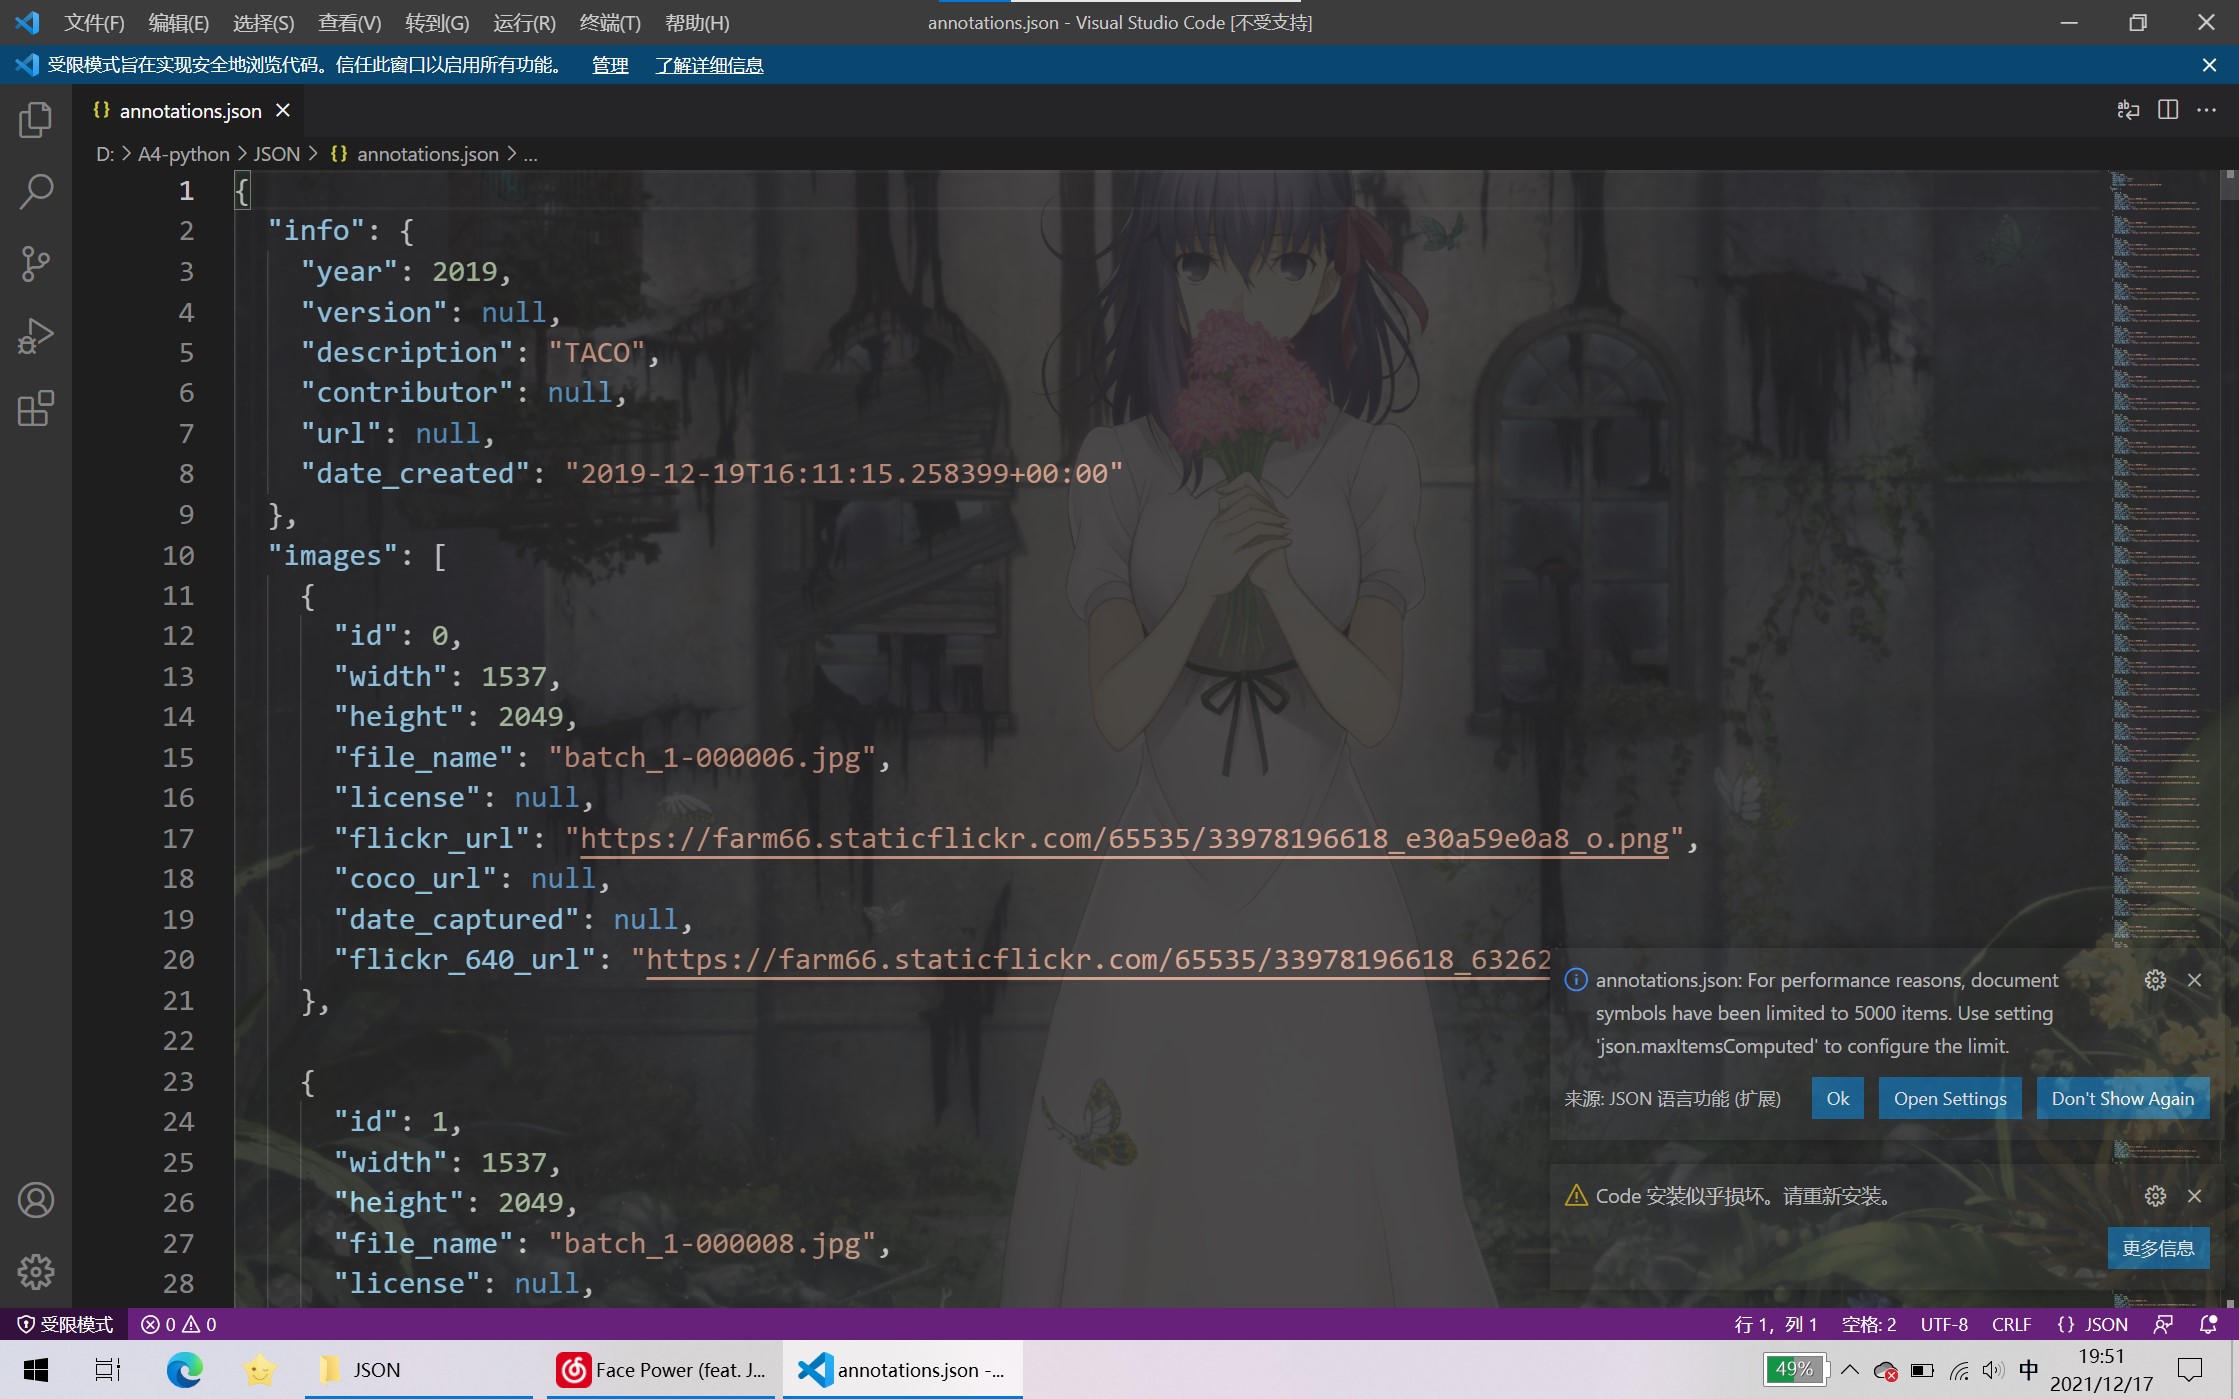Open the 运行(R) menu
The image size is (2239, 1399).
point(524,22)
